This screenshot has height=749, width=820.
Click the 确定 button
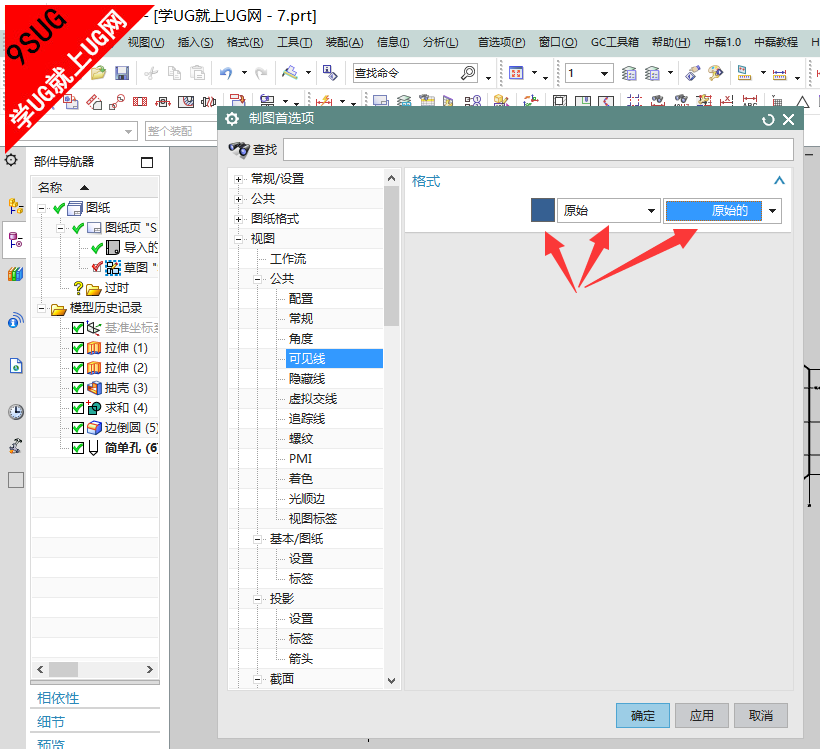click(x=643, y=716)
